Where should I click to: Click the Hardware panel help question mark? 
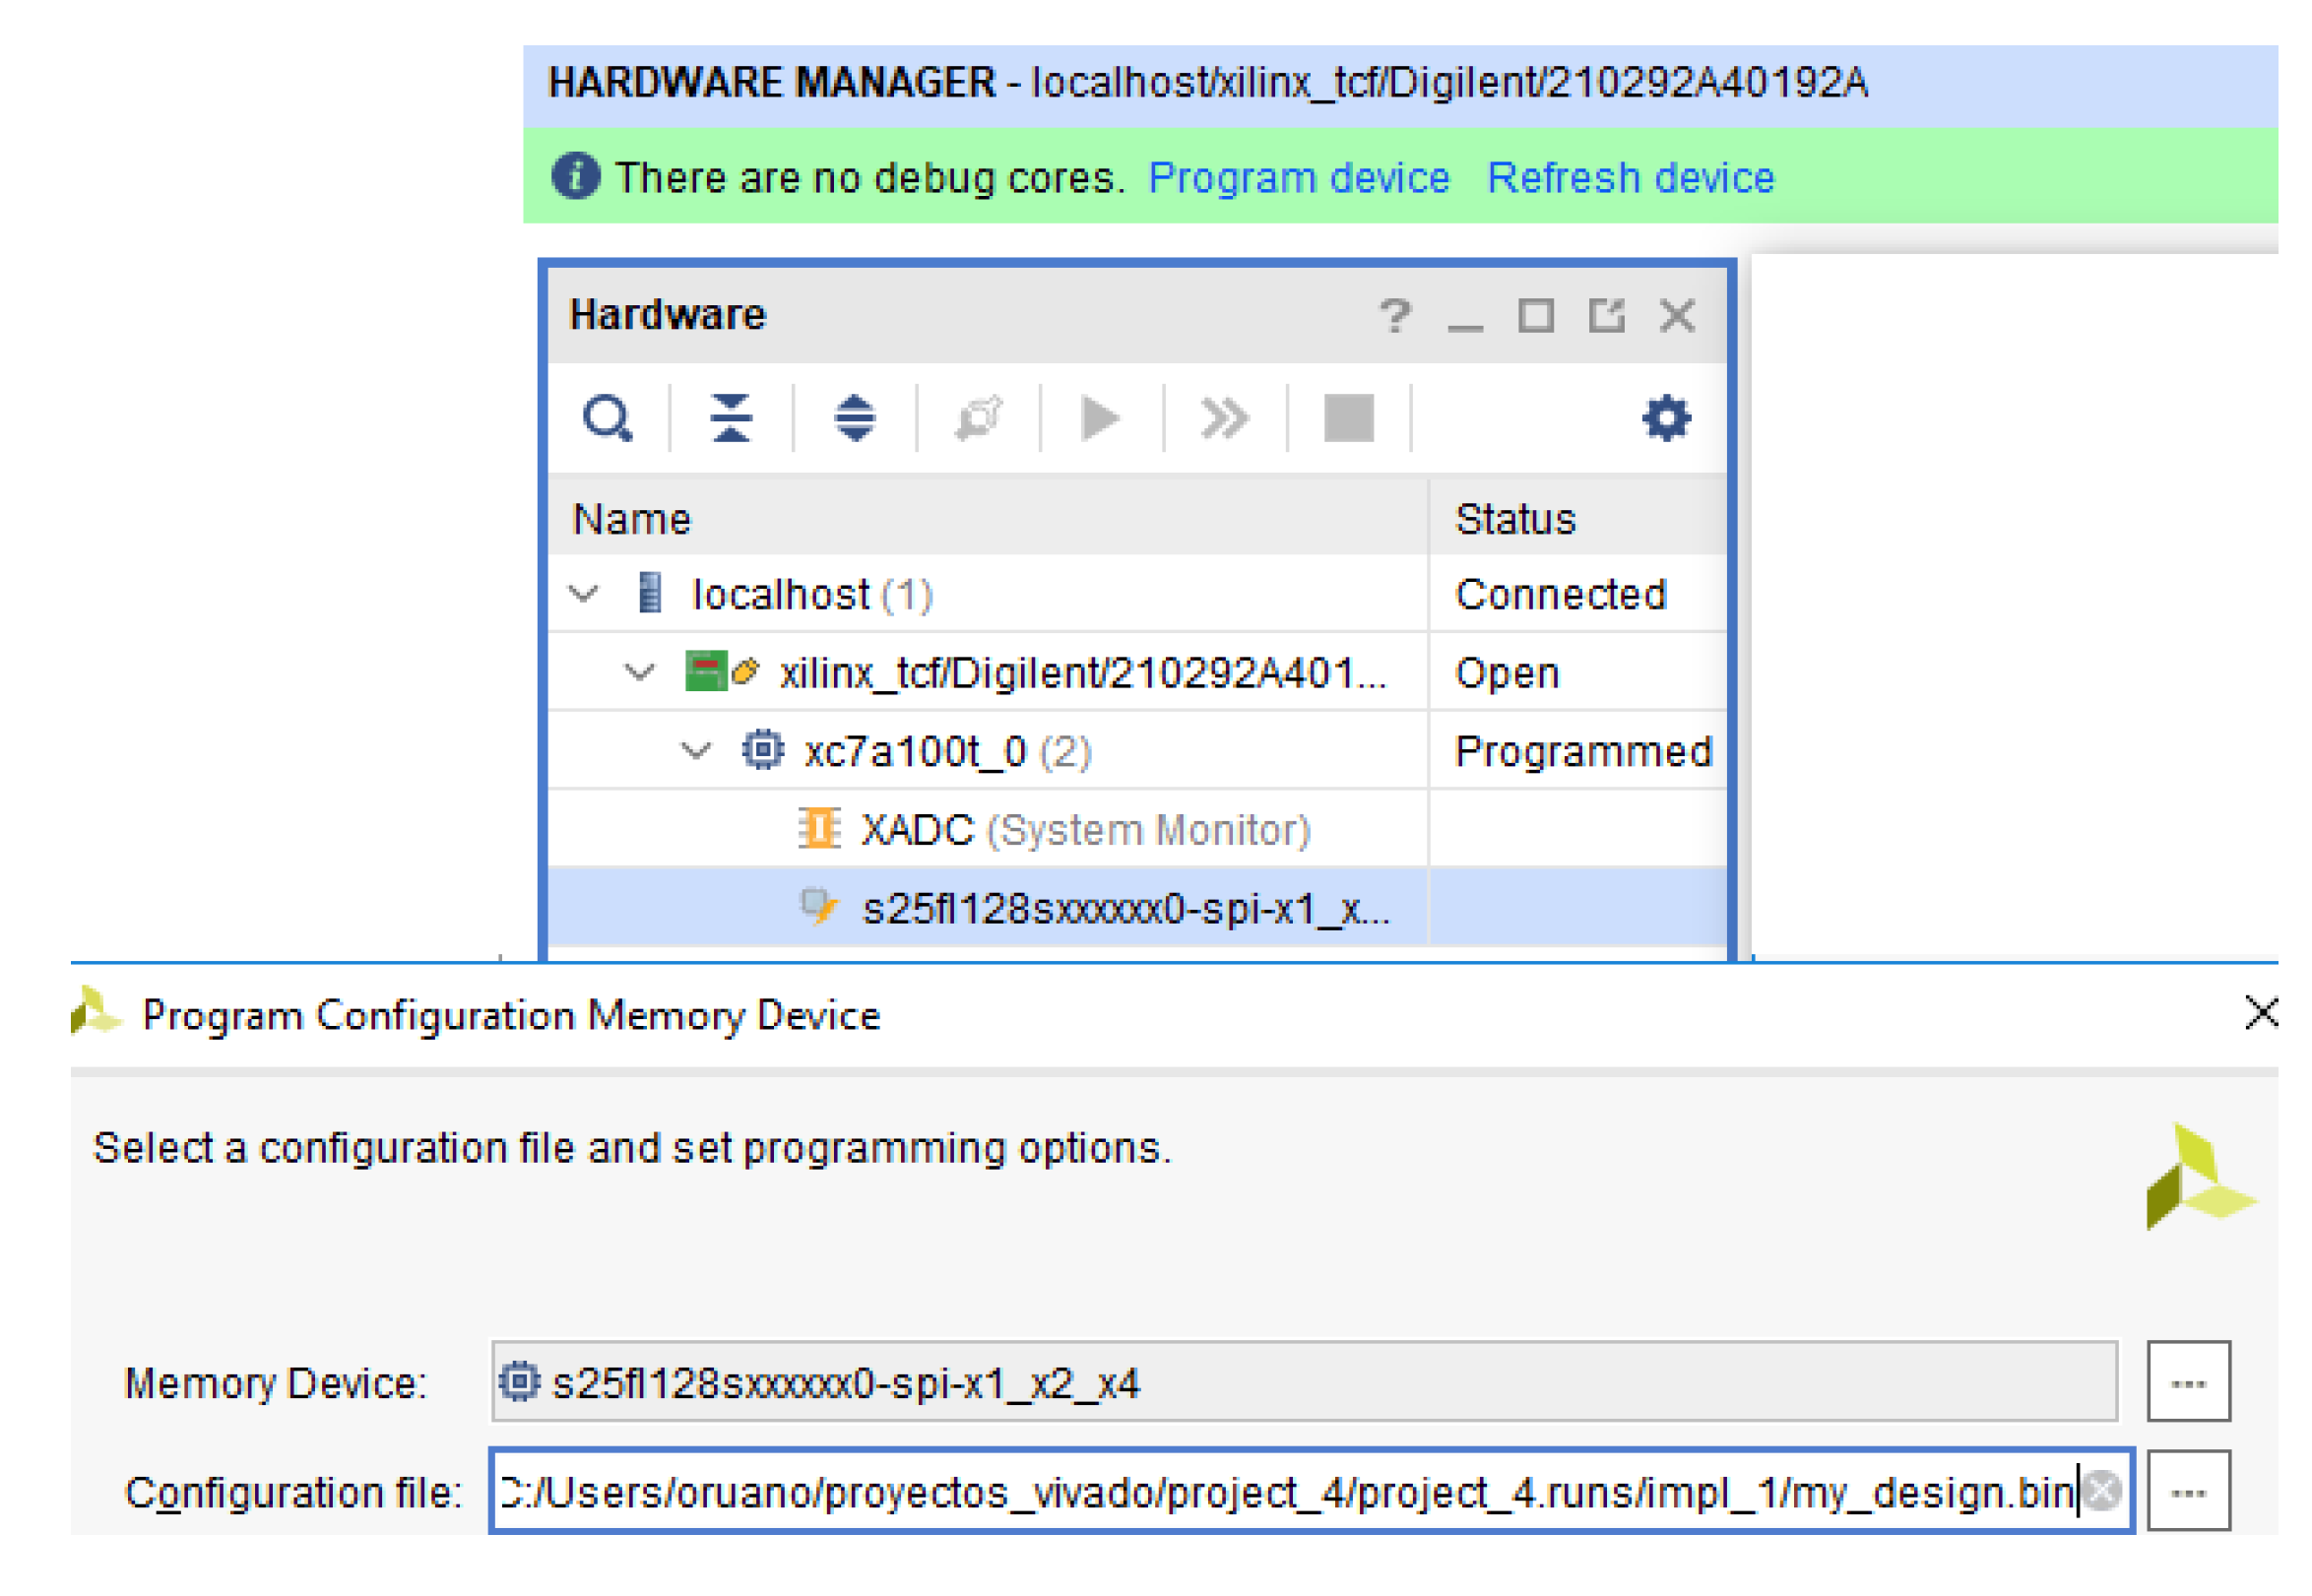pyautogui.click(x=1395, y=316)
